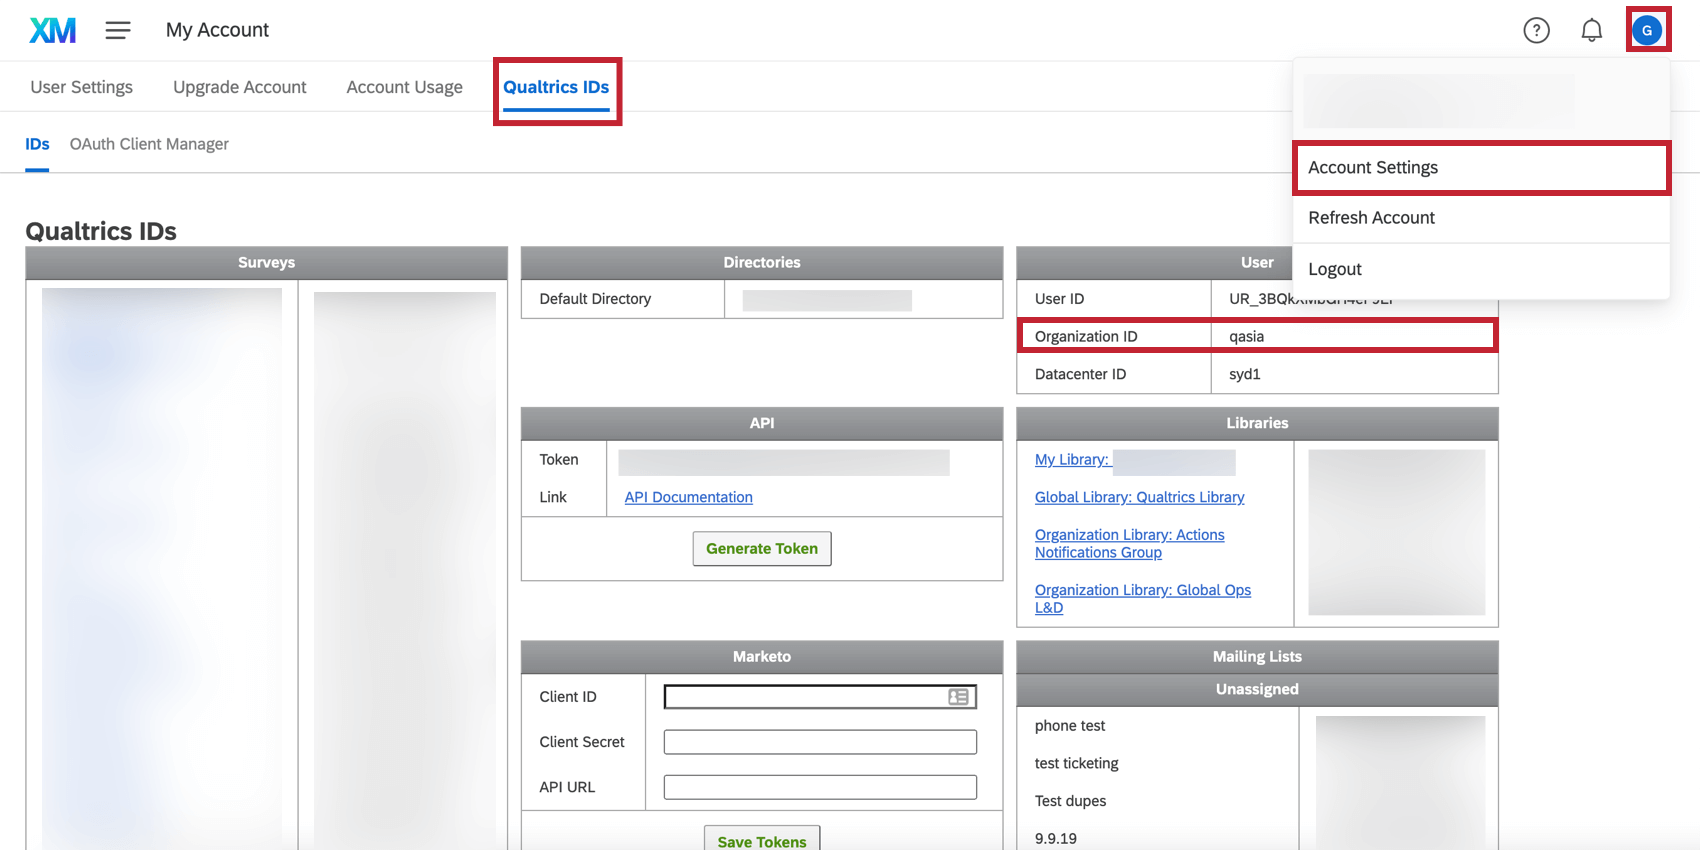Switch to Upgrade Account tab

(x=240, y=87)
